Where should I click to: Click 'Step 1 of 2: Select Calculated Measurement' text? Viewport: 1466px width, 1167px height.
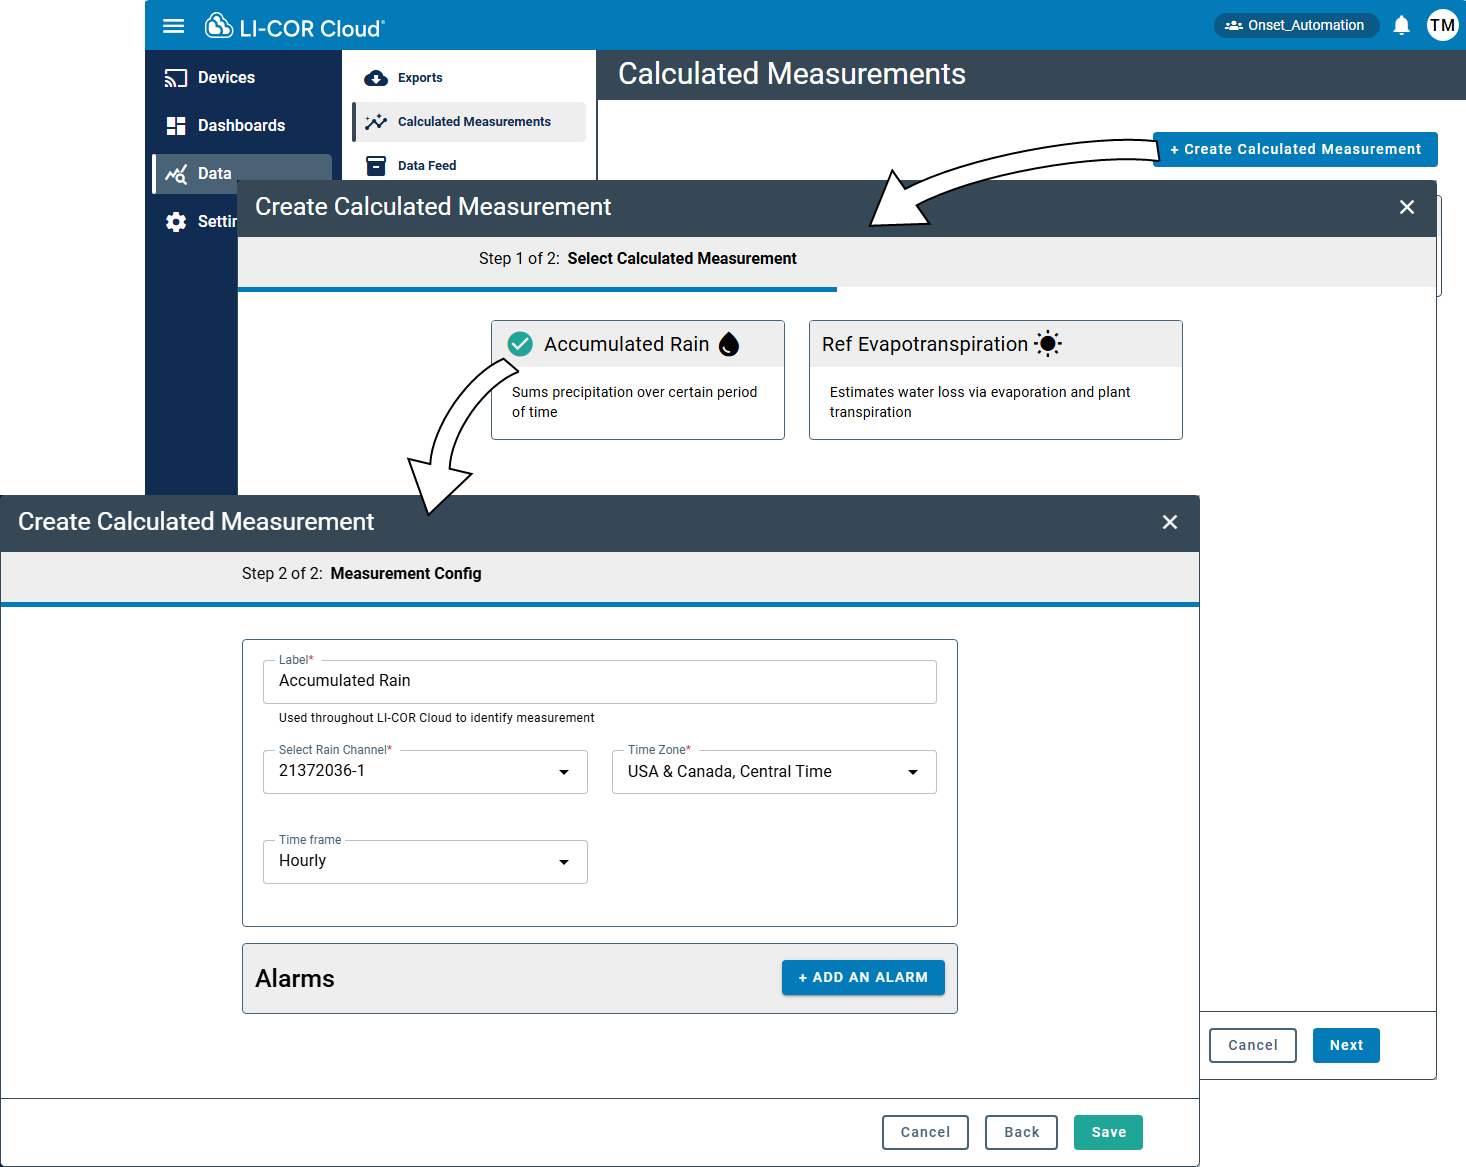[x=638, y=259]
